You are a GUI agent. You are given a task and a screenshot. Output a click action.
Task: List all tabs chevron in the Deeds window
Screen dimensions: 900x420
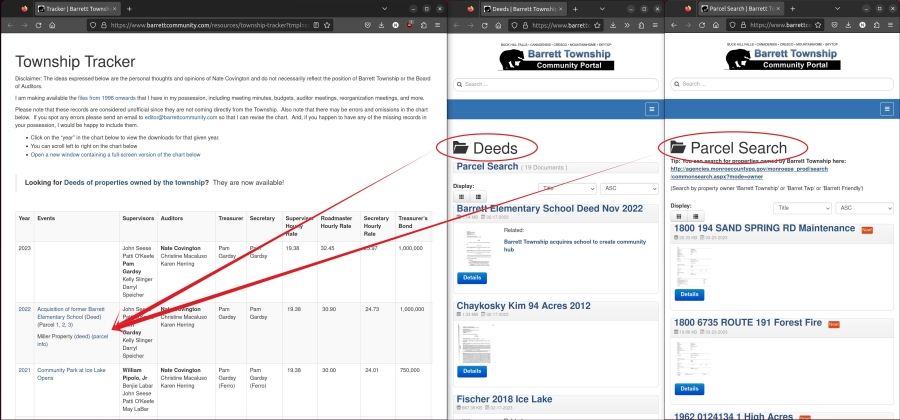[x=602, y=9]
